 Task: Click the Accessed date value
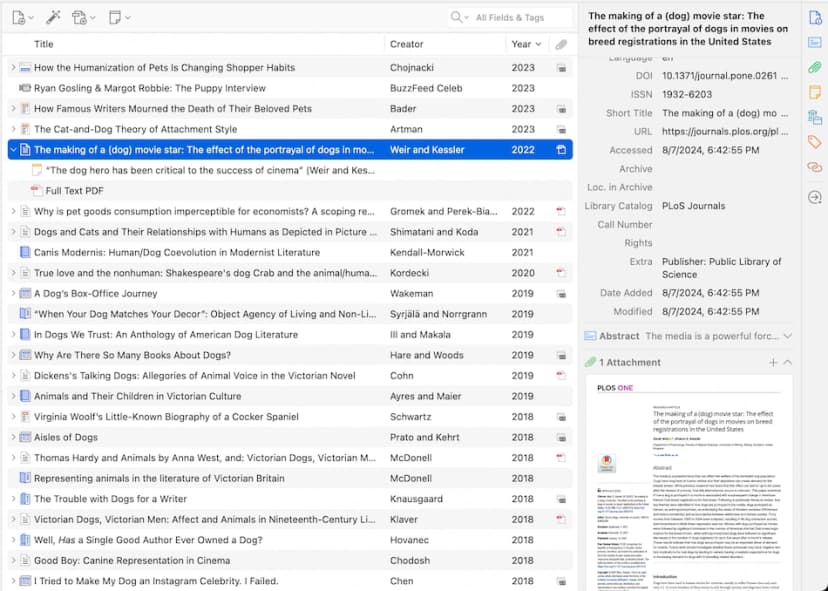click(x=710, y=150)
